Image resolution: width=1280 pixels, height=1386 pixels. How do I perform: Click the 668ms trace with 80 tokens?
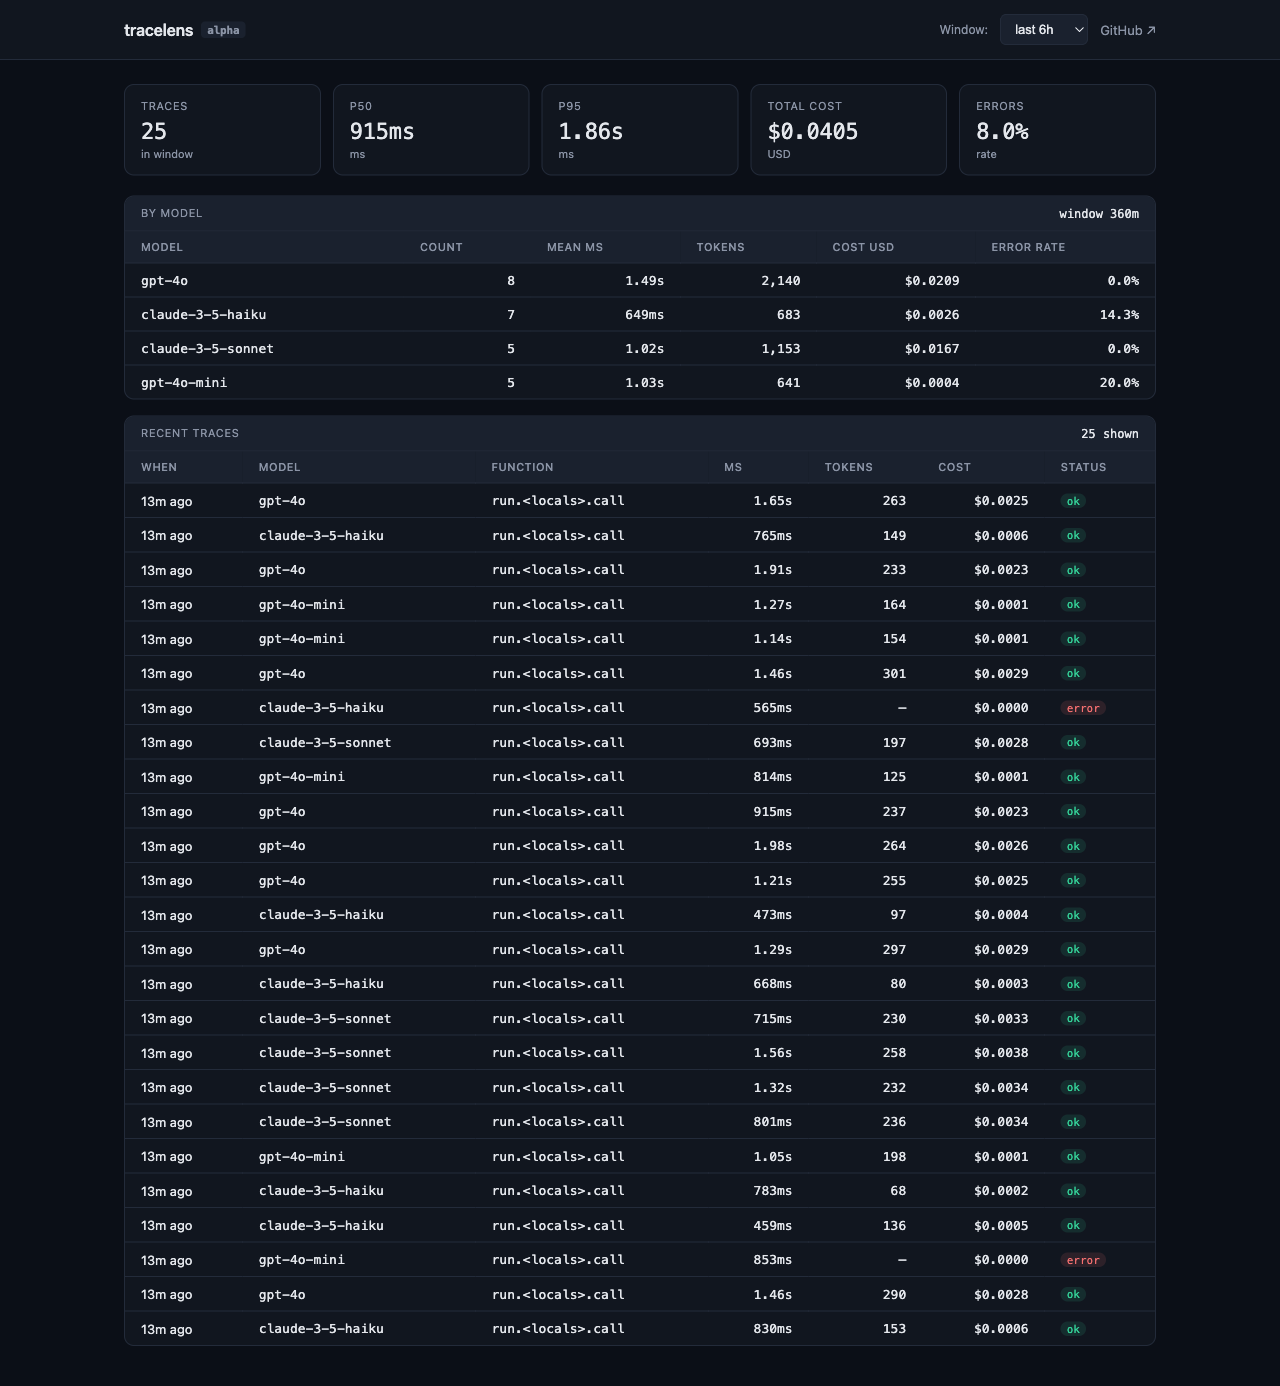[640, 984]
